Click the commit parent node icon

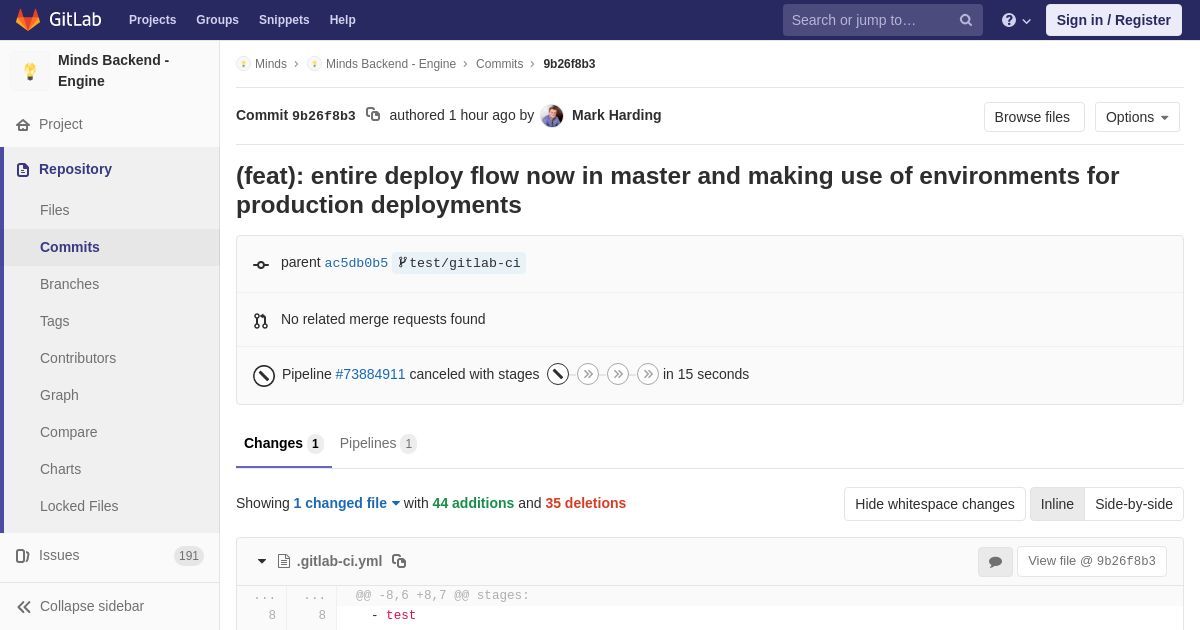point(261,265)
